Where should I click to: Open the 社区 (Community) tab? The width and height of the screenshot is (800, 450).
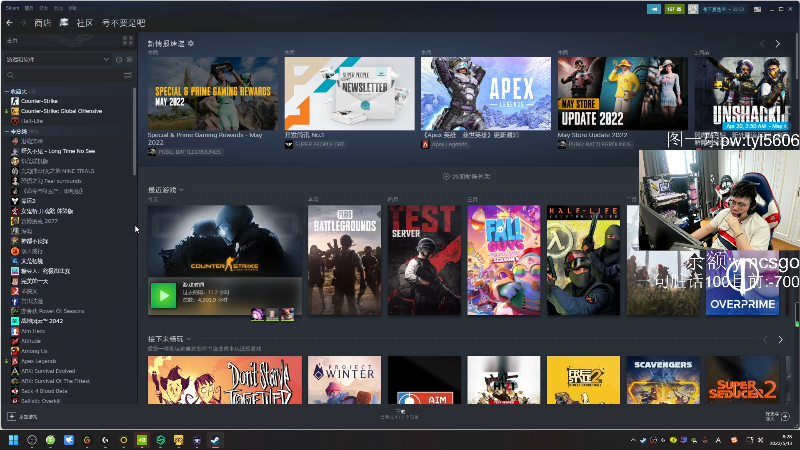tap(85, 23)
